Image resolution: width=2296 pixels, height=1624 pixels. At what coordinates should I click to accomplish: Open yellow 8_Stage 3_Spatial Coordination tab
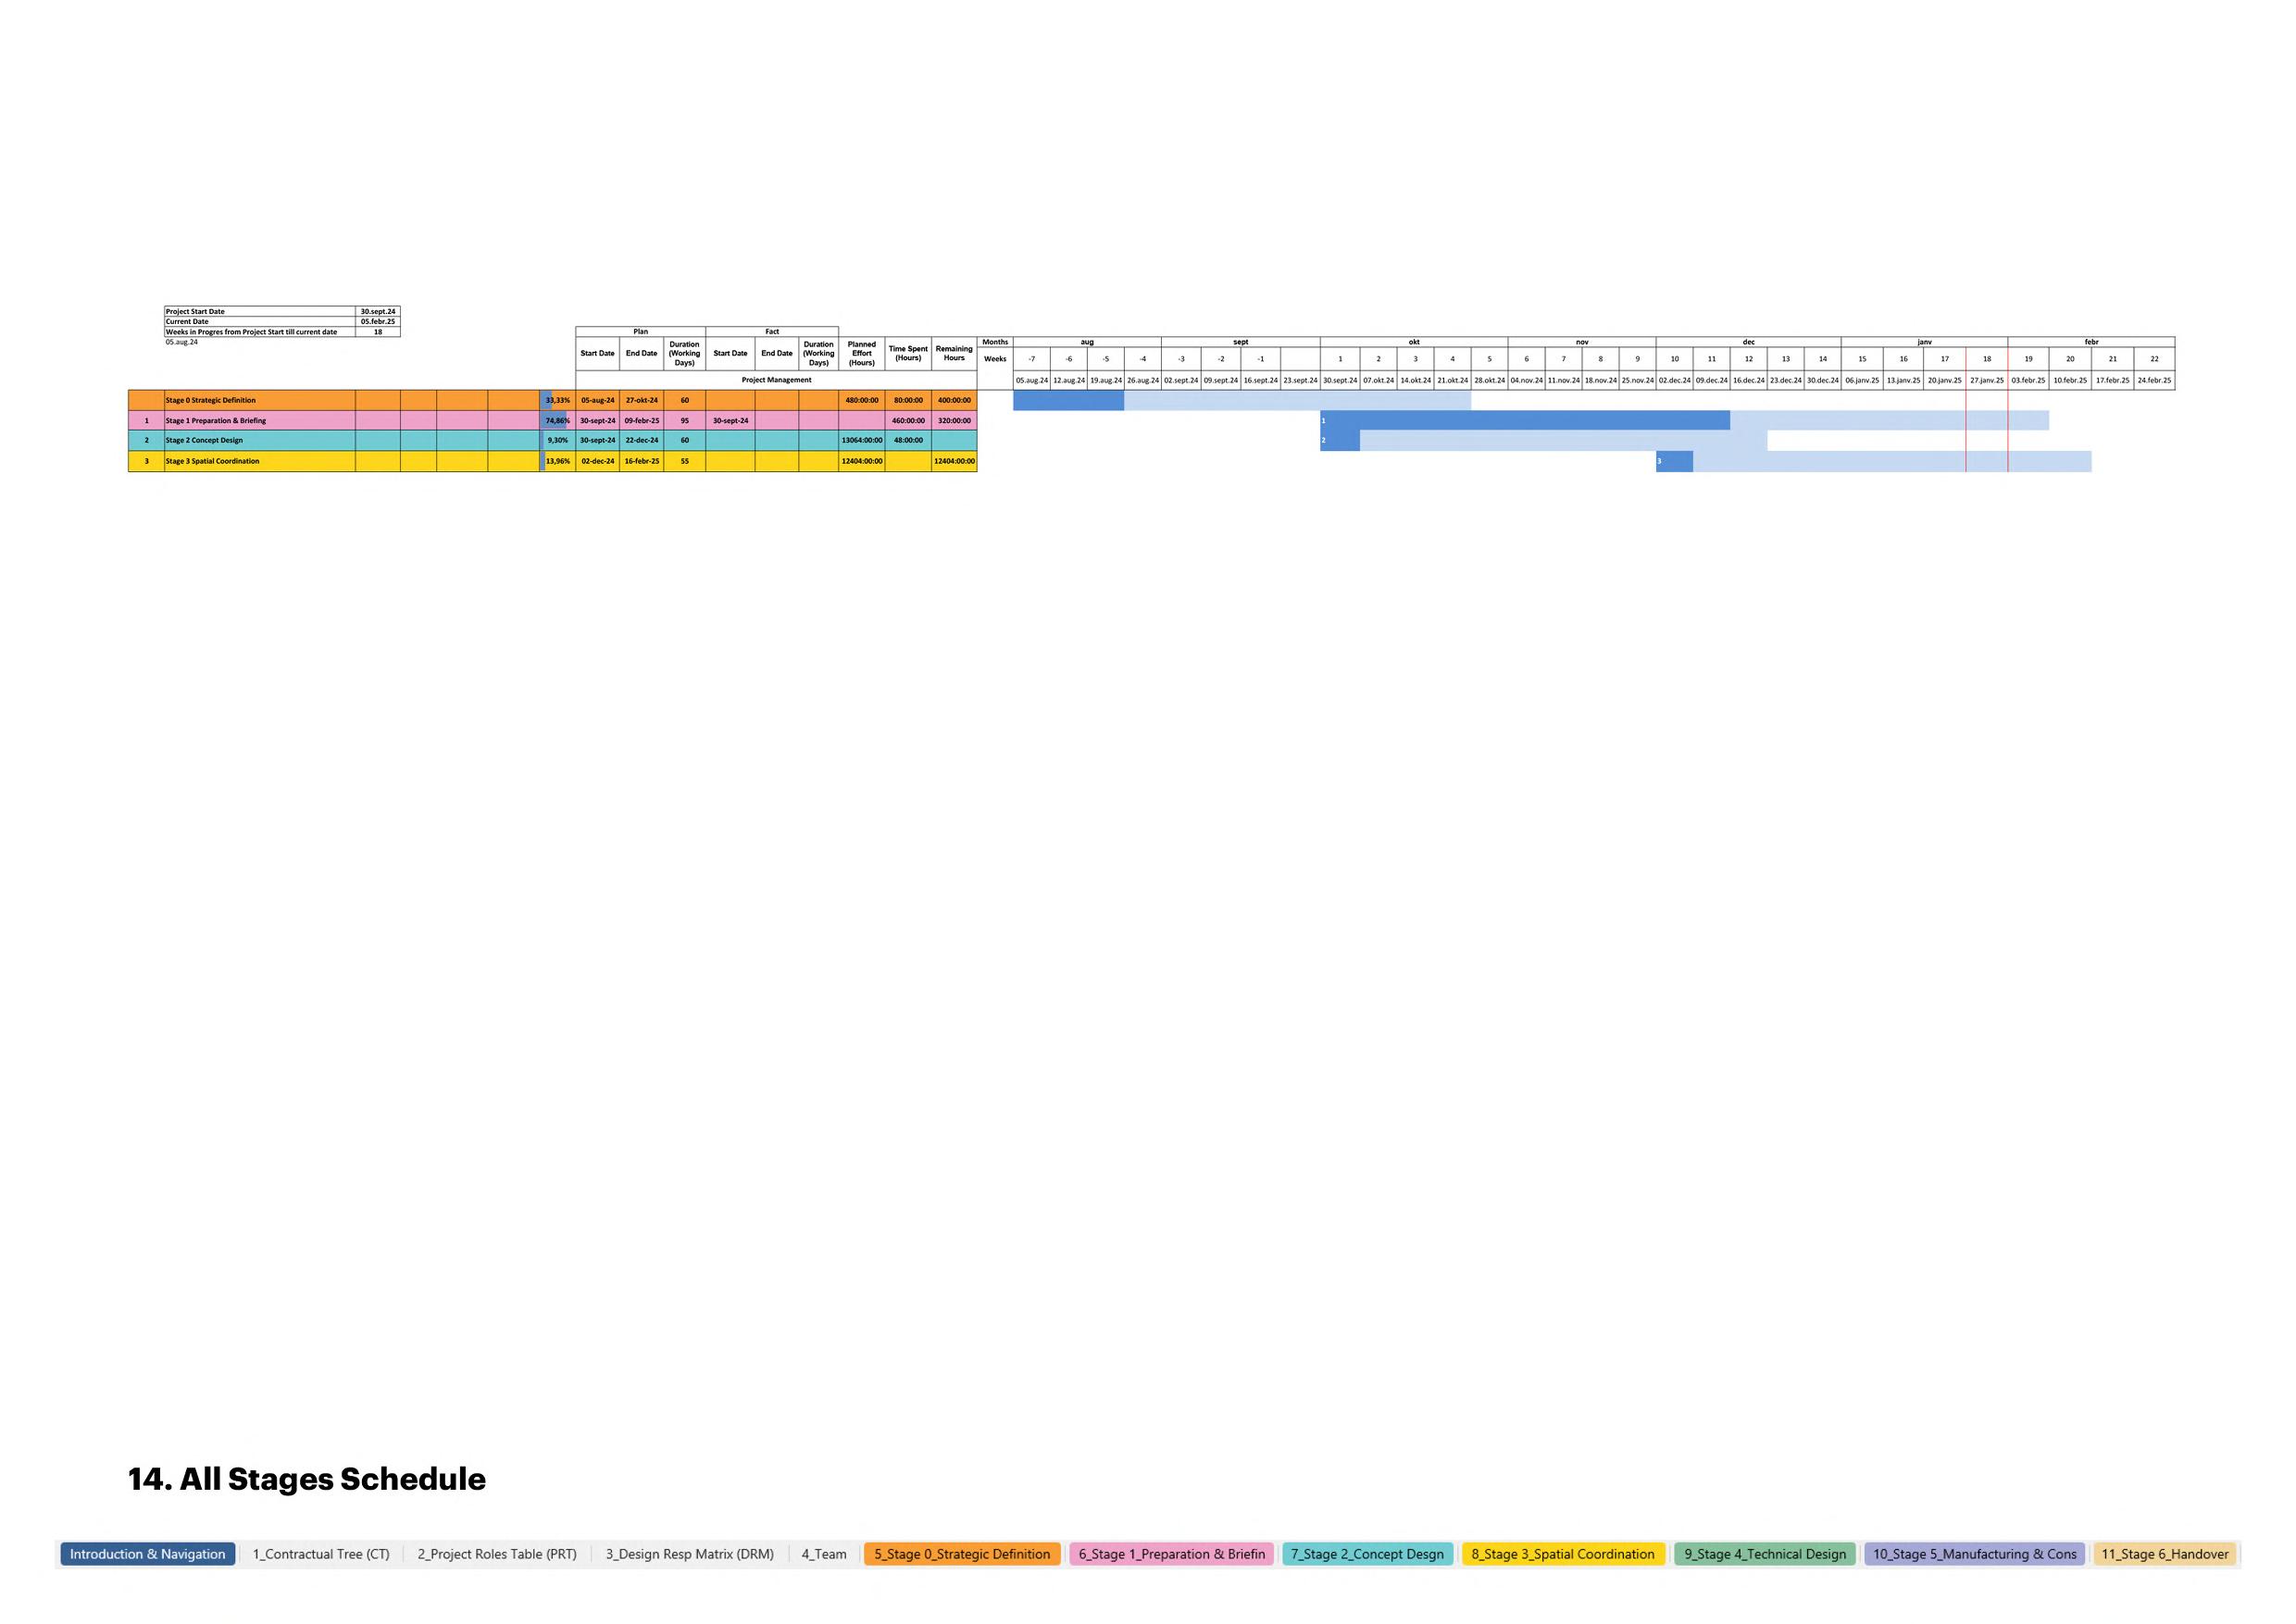coord(1562,1554)
